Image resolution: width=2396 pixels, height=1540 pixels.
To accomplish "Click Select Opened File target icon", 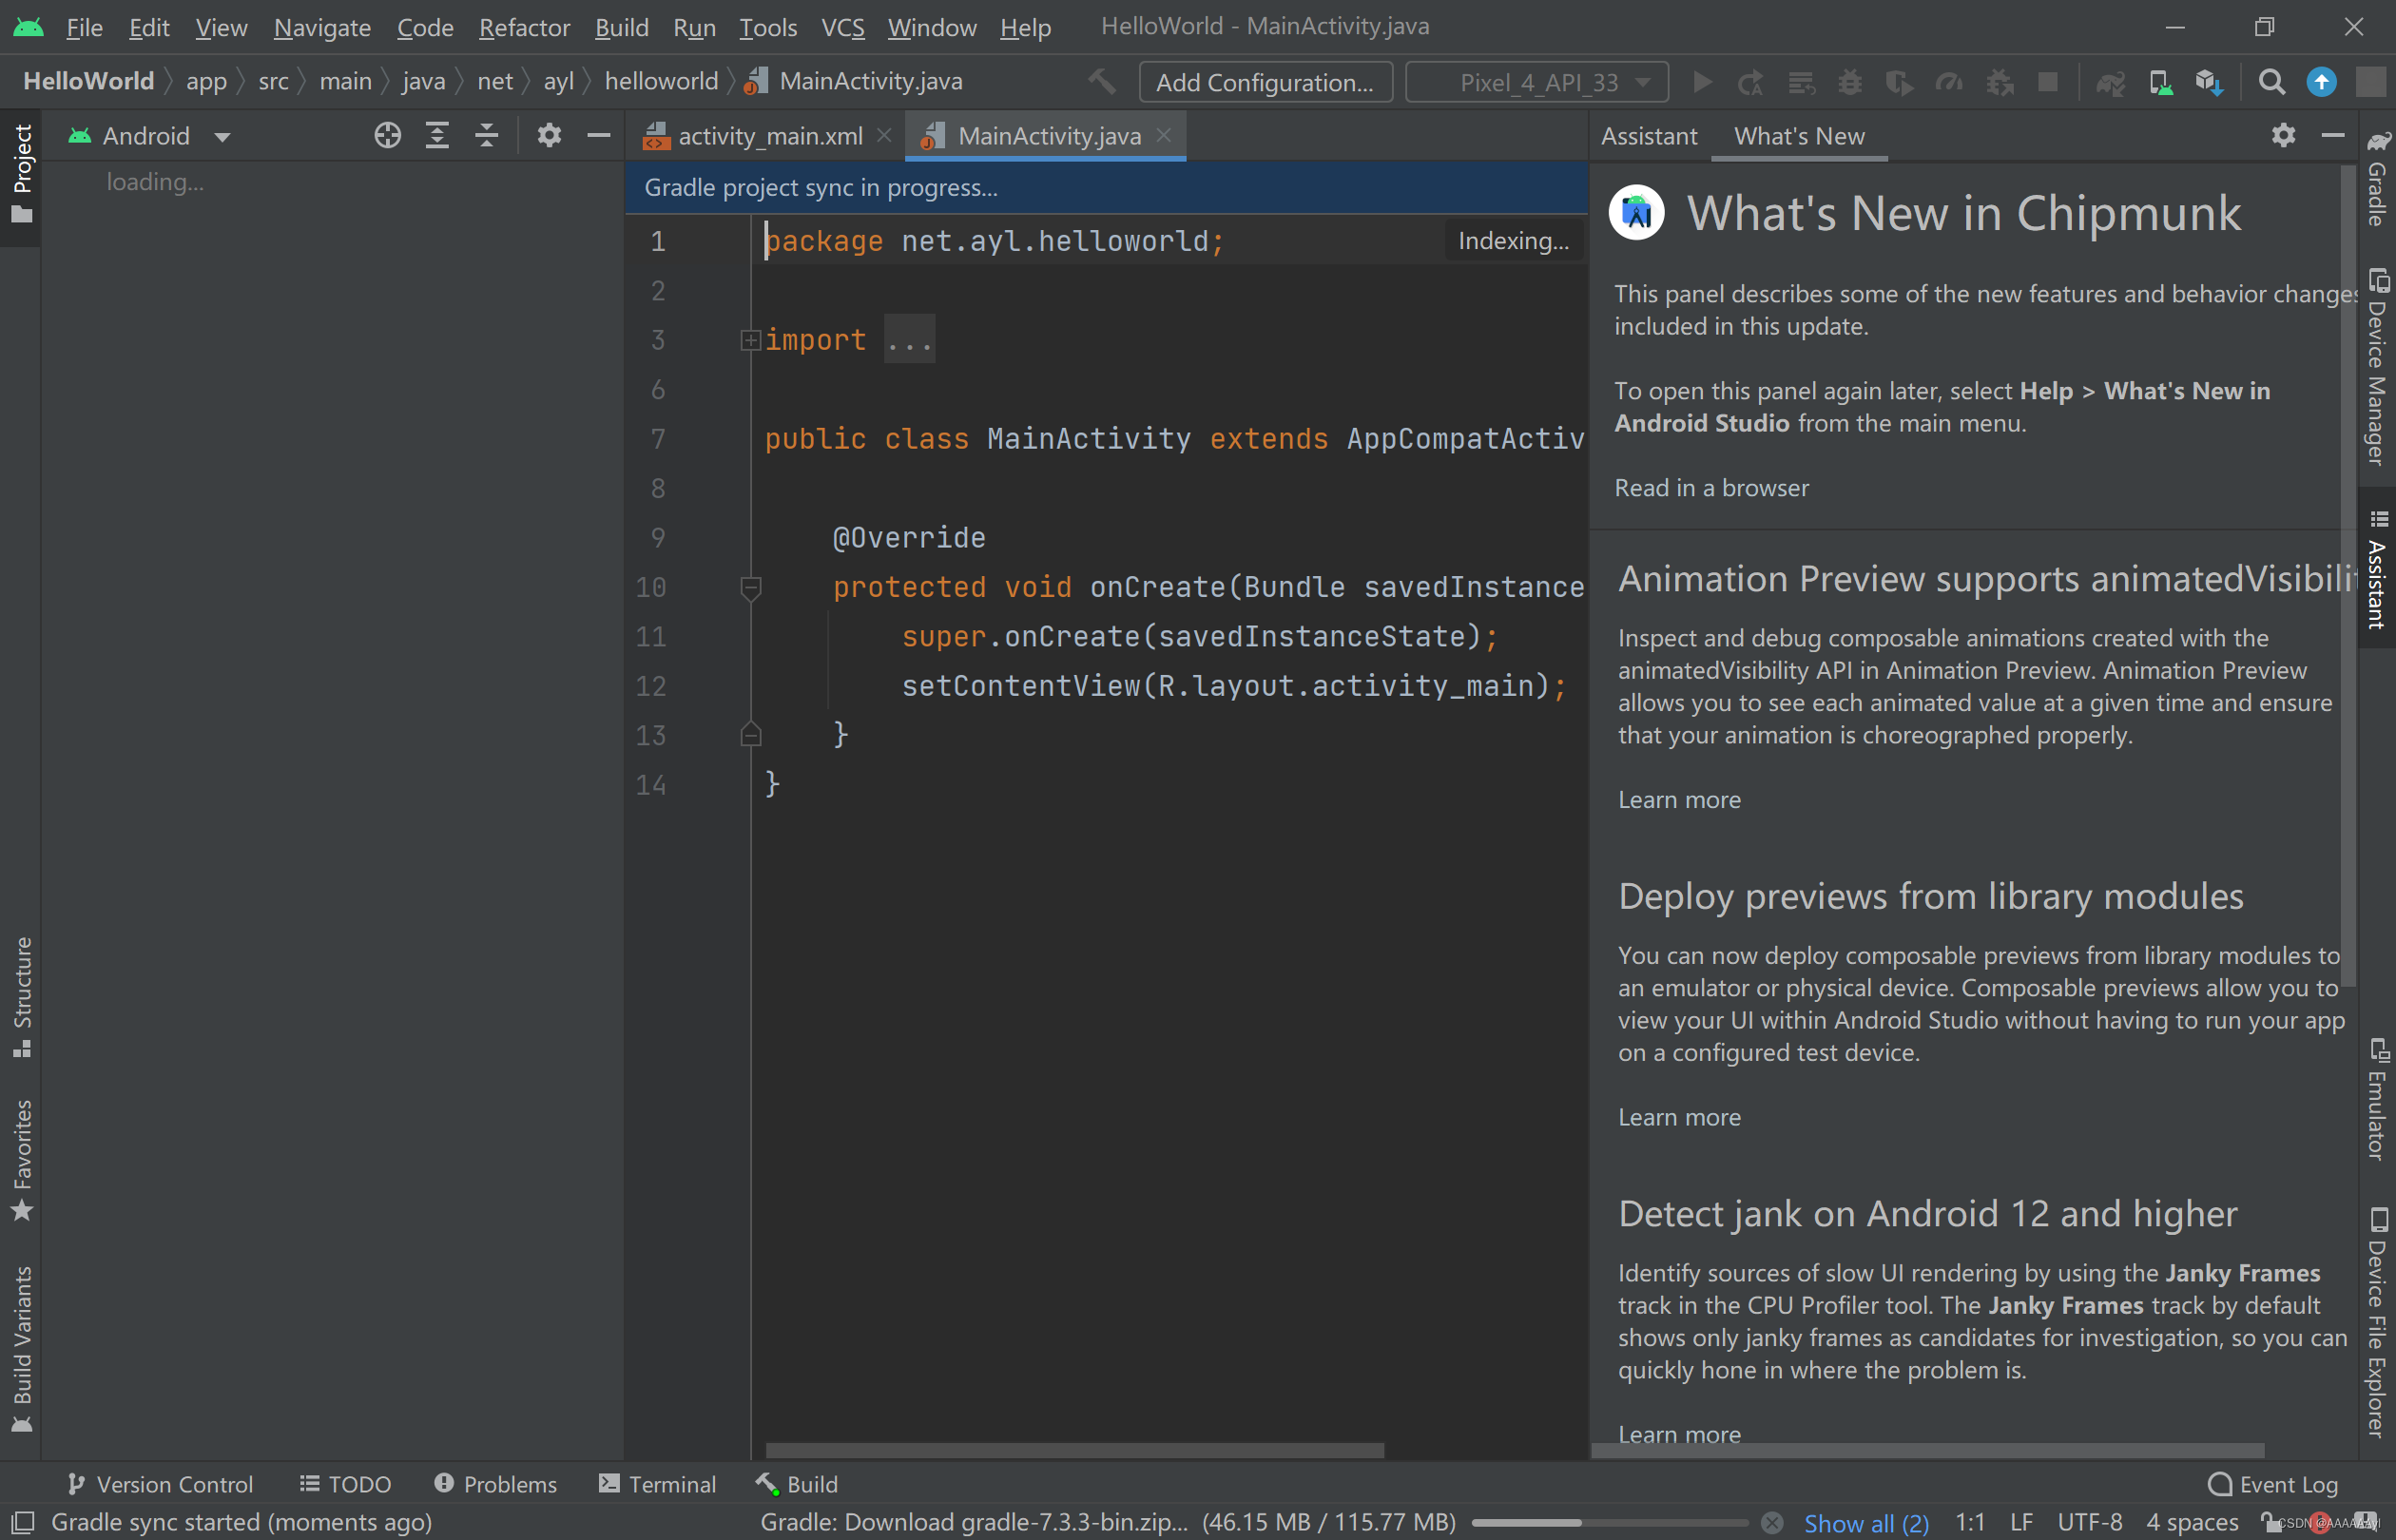I will pyautogui.click(x=387, y=135).
